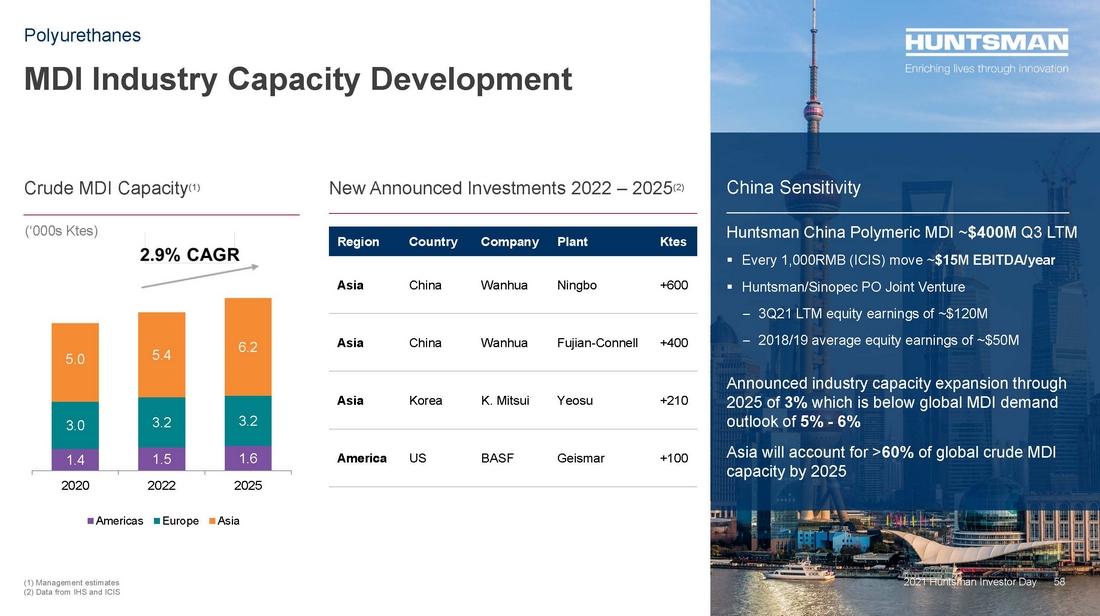Click the 'BASF' company cell

(497, 458)
